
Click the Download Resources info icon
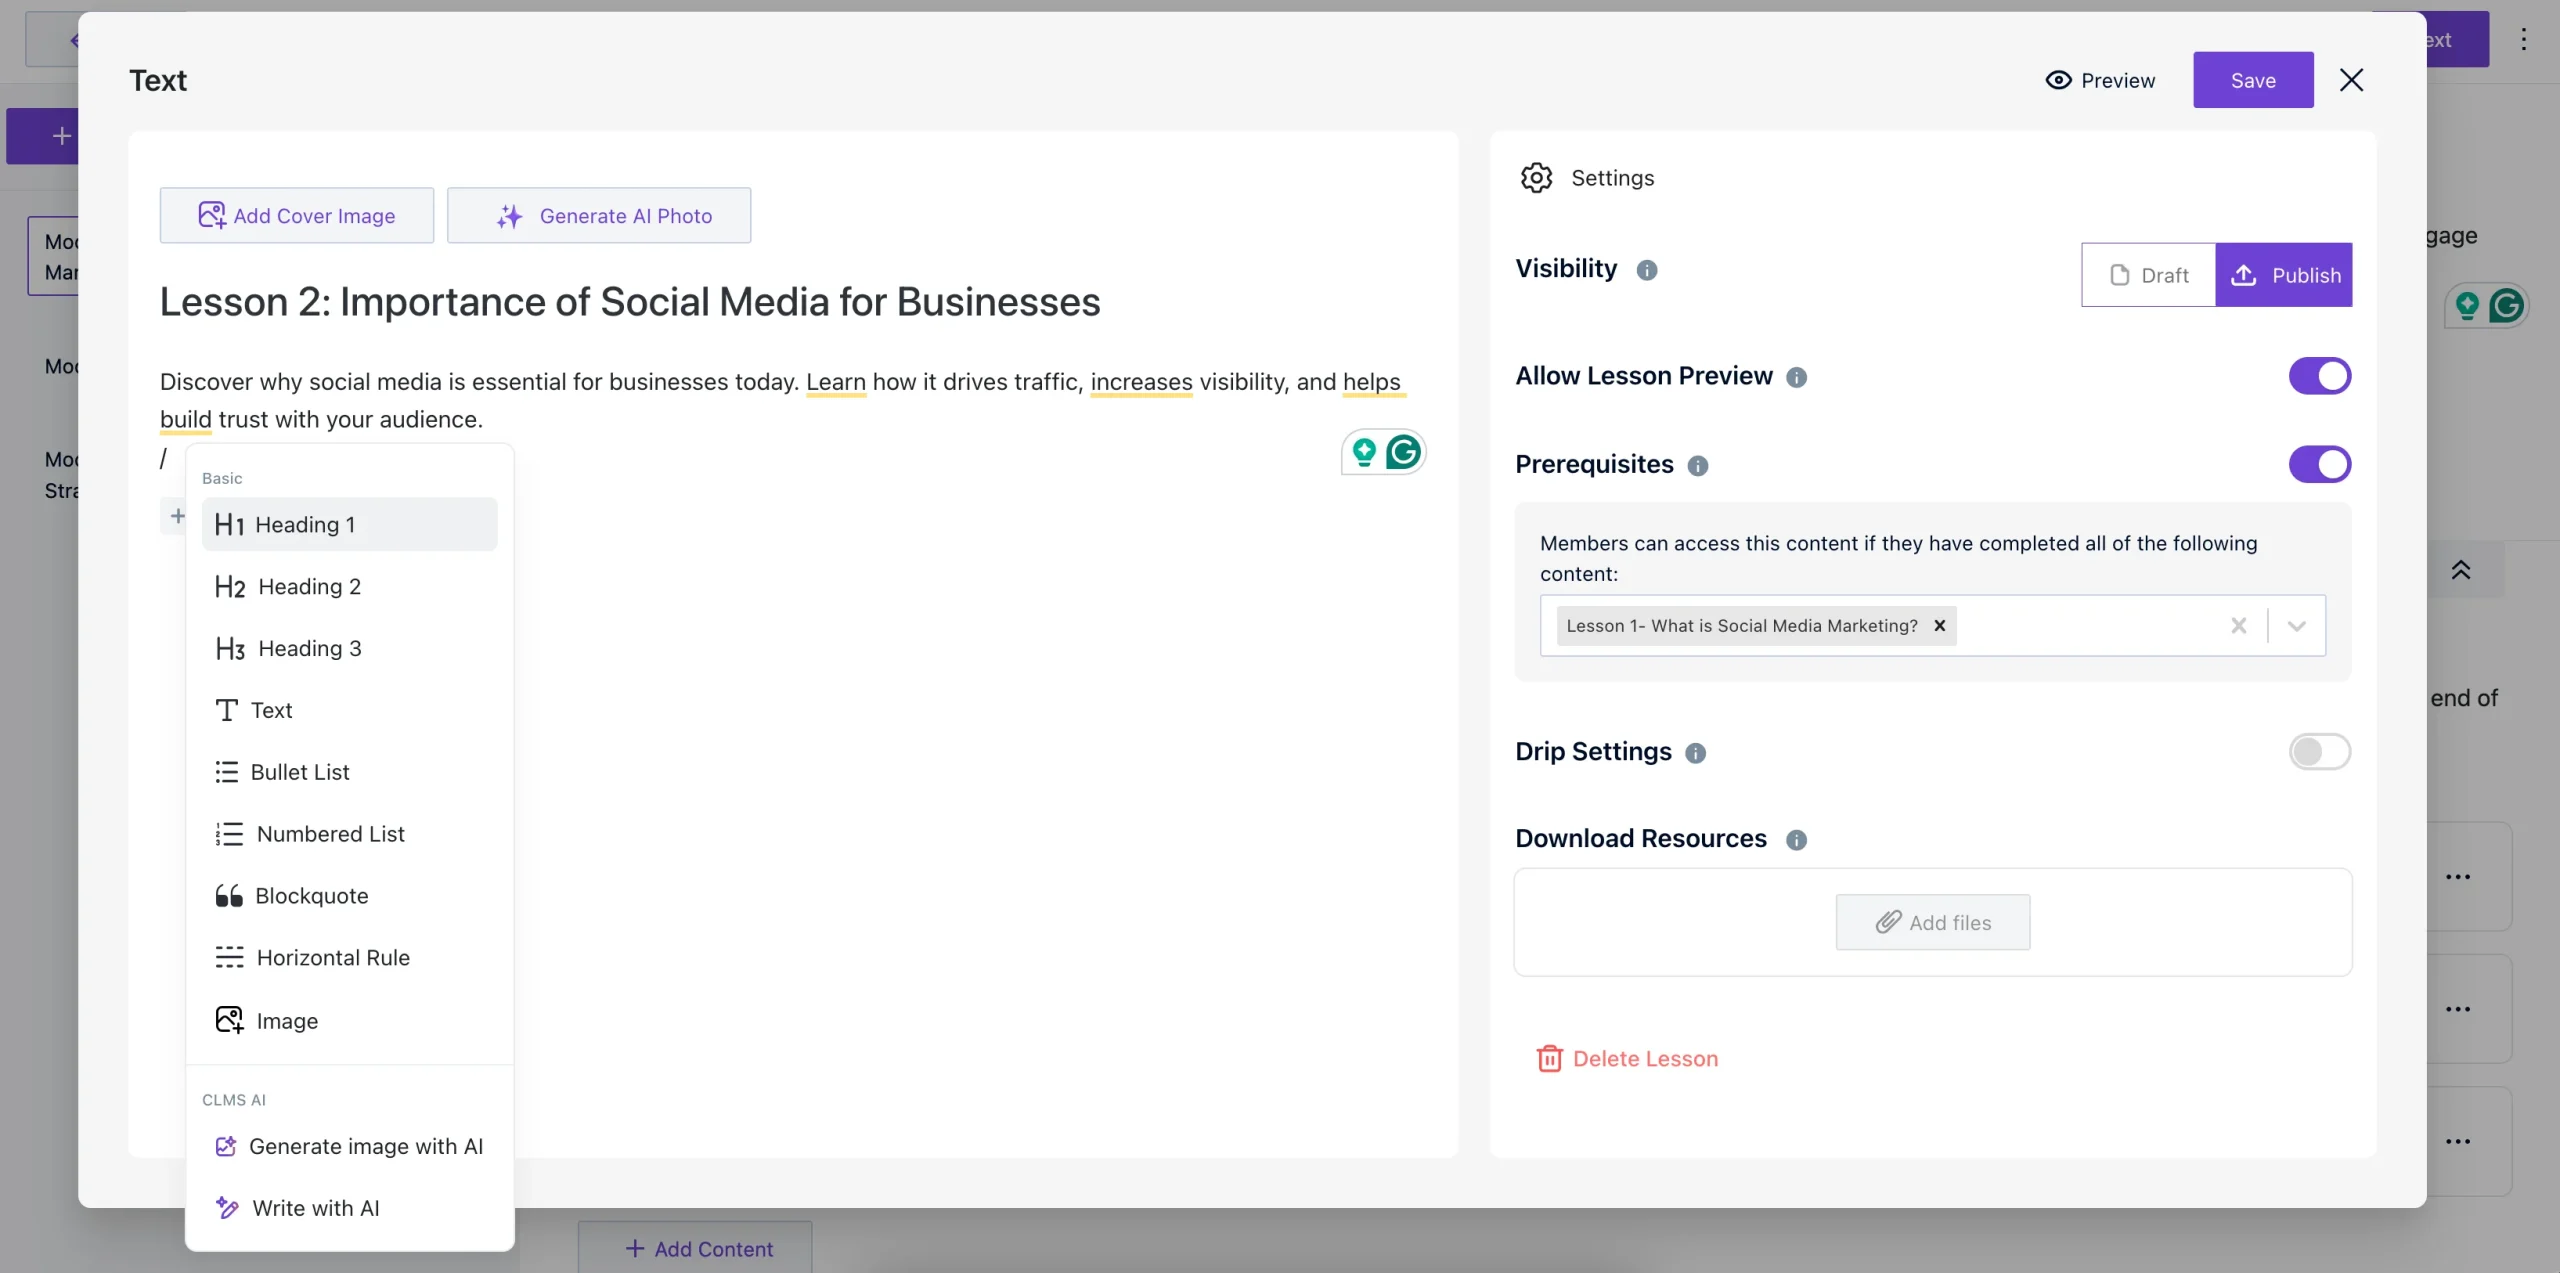pyautogui.click(x=1796, y=840)
